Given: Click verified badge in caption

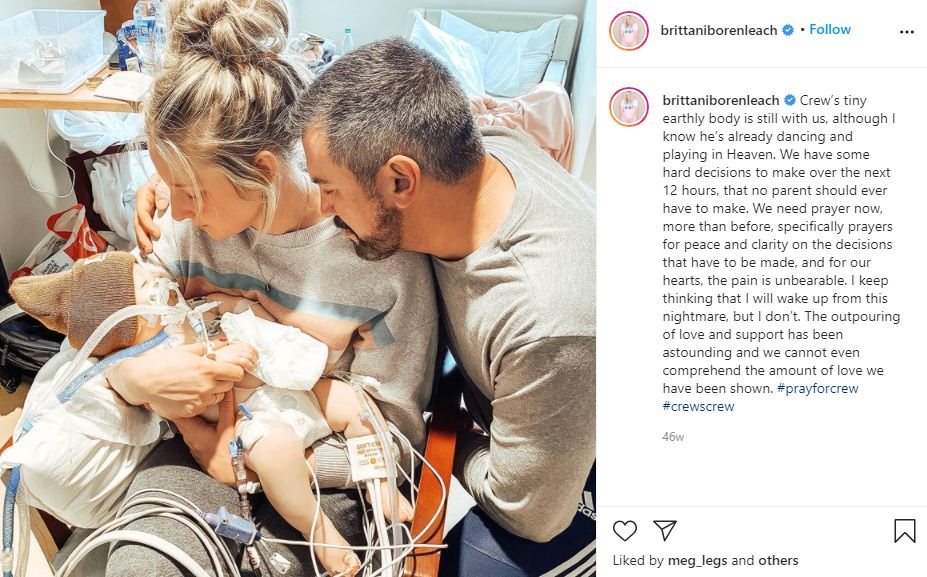Looking at the screenshot, I should [789, 101].
